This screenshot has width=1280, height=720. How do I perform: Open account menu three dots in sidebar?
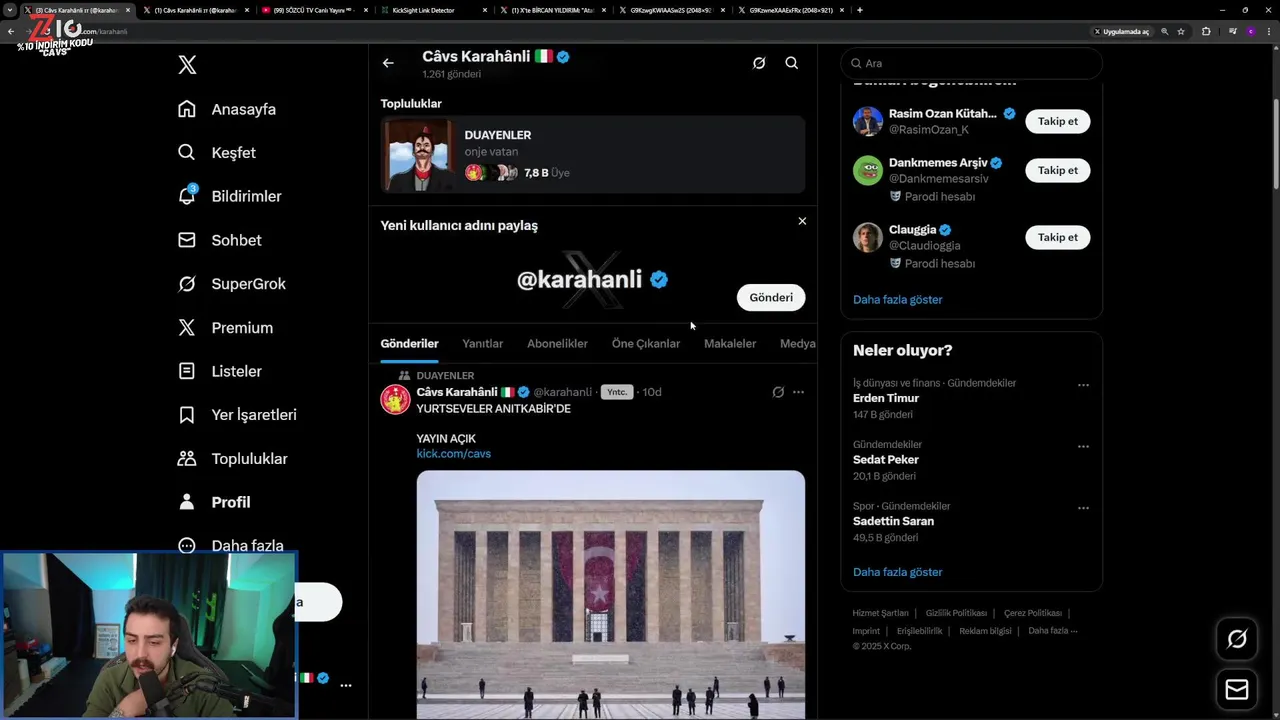(346, 685)
